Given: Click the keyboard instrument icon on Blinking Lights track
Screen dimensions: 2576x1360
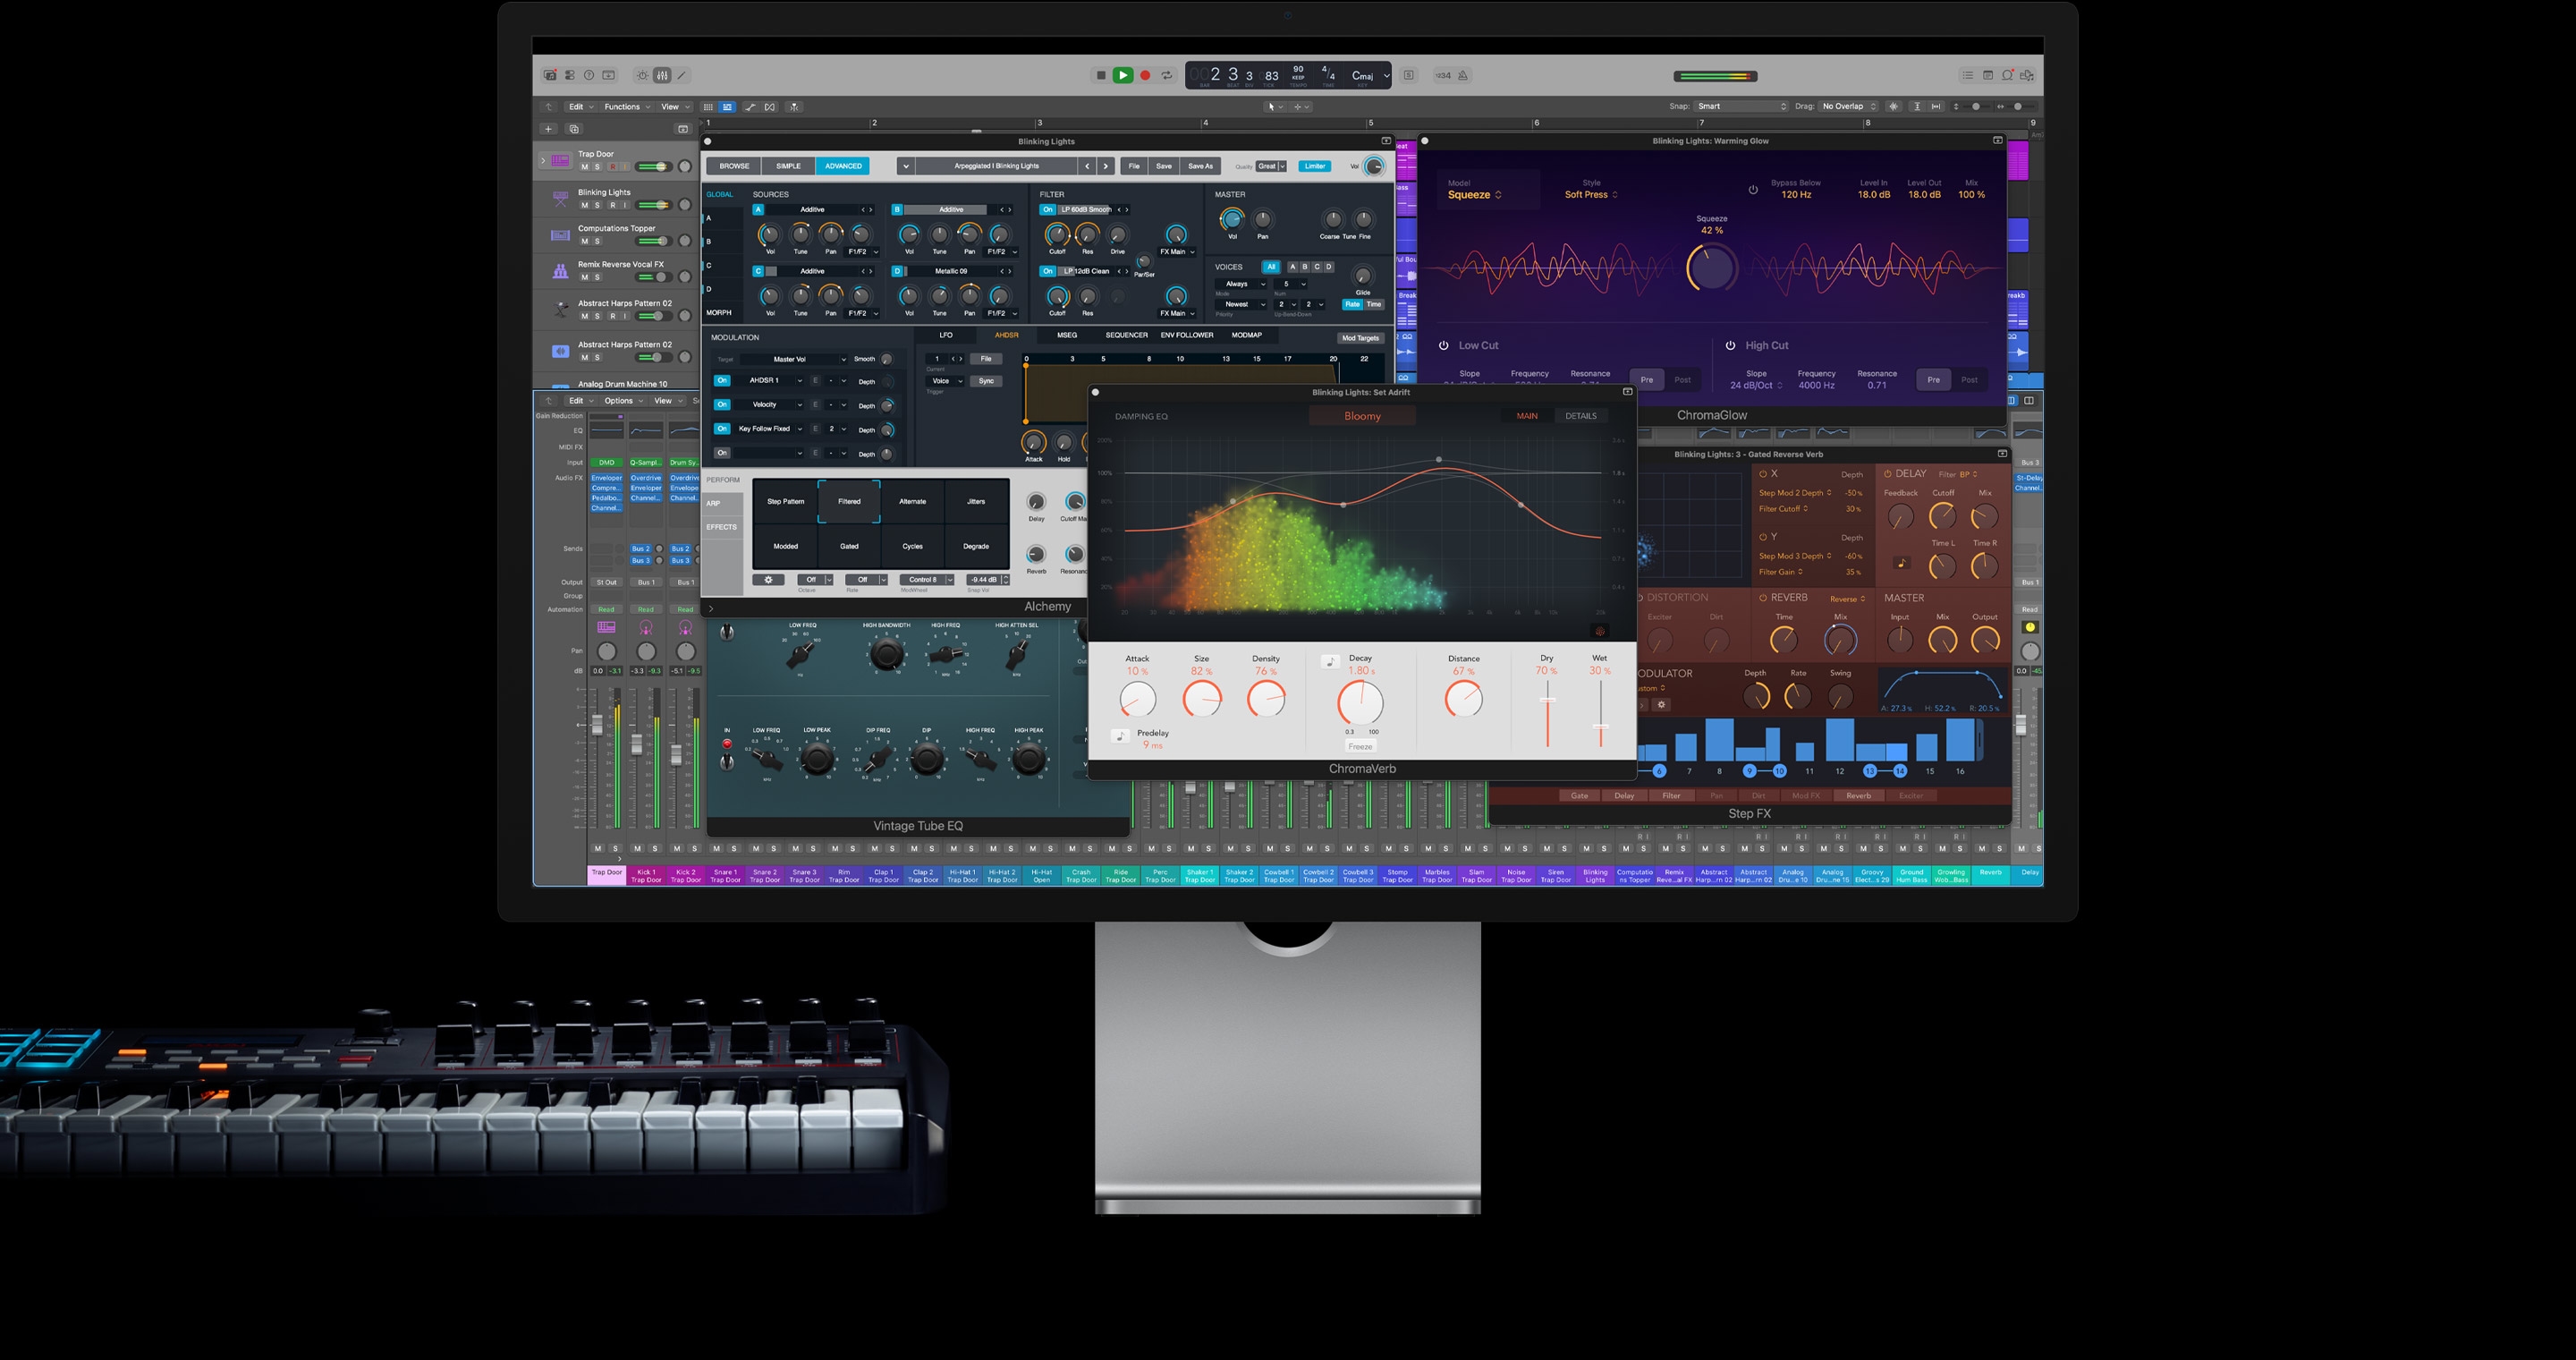Looking at the screenshot, I should coord(559,199).
